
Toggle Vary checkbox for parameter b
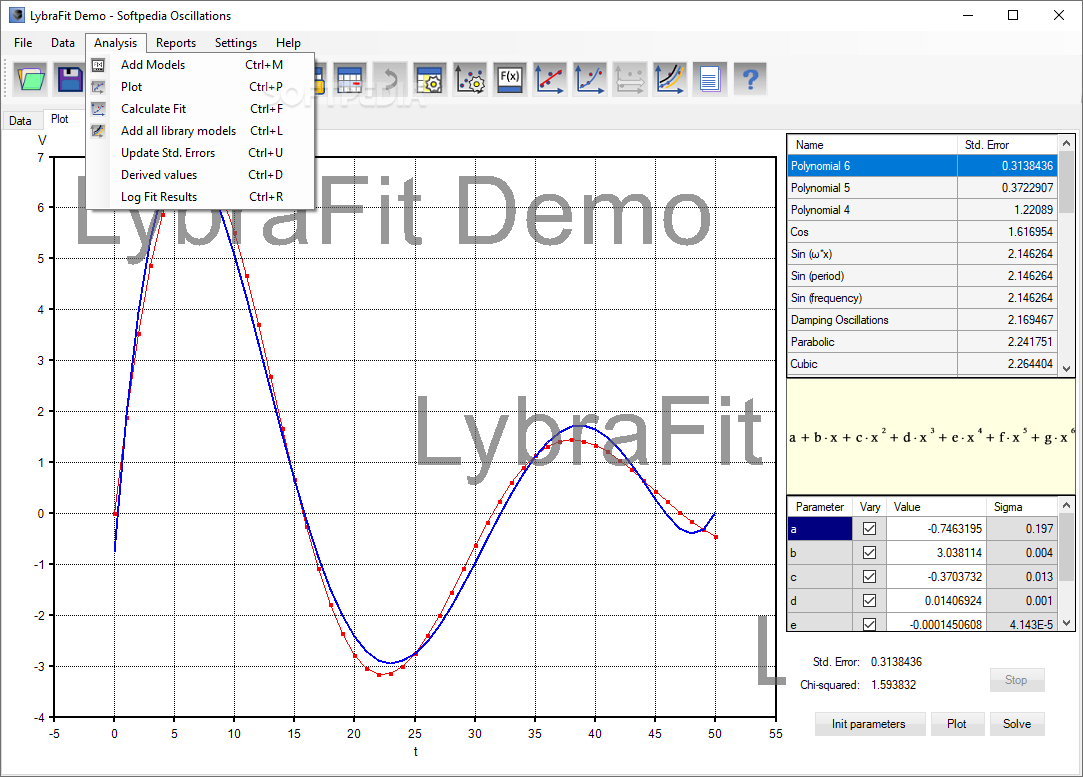point(870,553)
